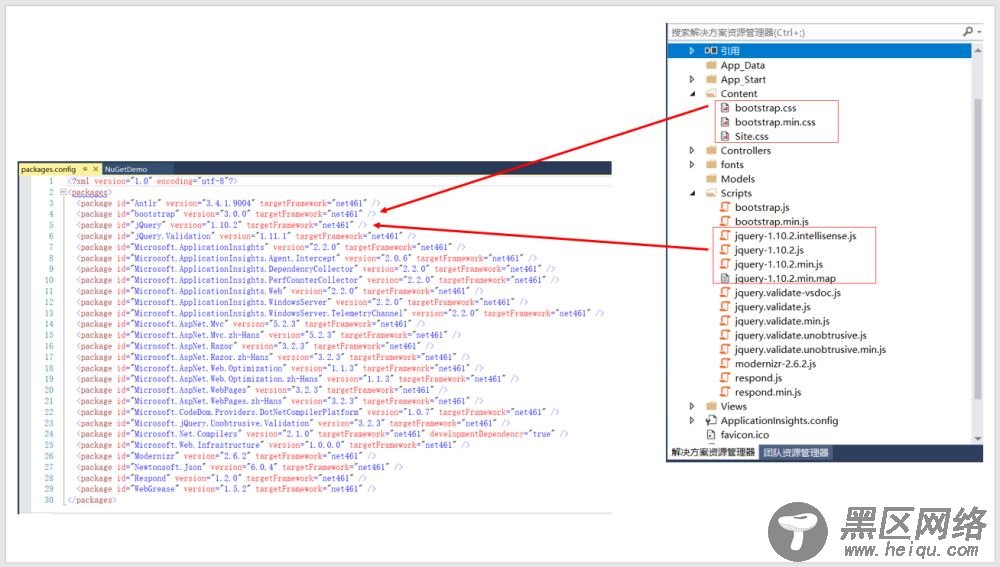This screenshot has width=1000, height=567.
Task: Click the search magnifier icon in Solution Explorer
Action: pos(968,31)
